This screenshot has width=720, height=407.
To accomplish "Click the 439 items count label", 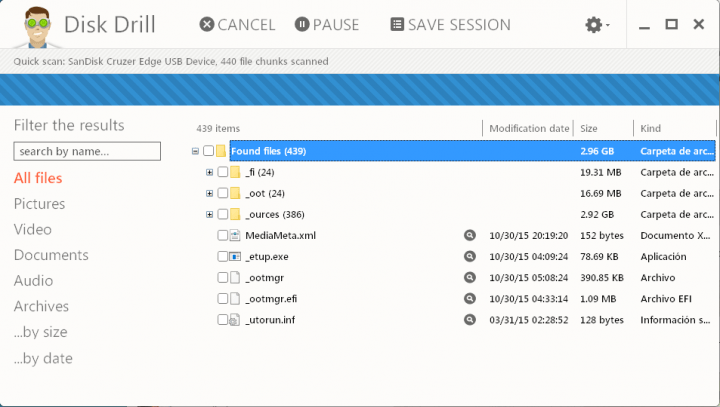I will pos(218,129).
